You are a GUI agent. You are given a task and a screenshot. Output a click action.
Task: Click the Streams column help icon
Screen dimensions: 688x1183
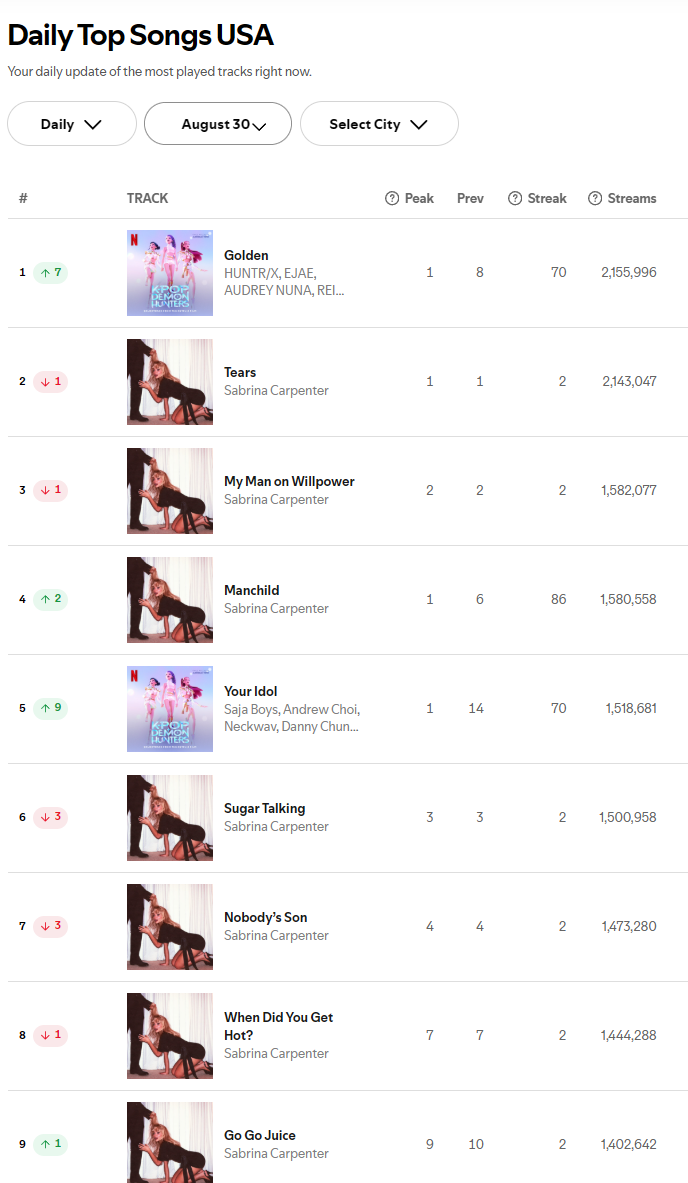pos(595,198)
